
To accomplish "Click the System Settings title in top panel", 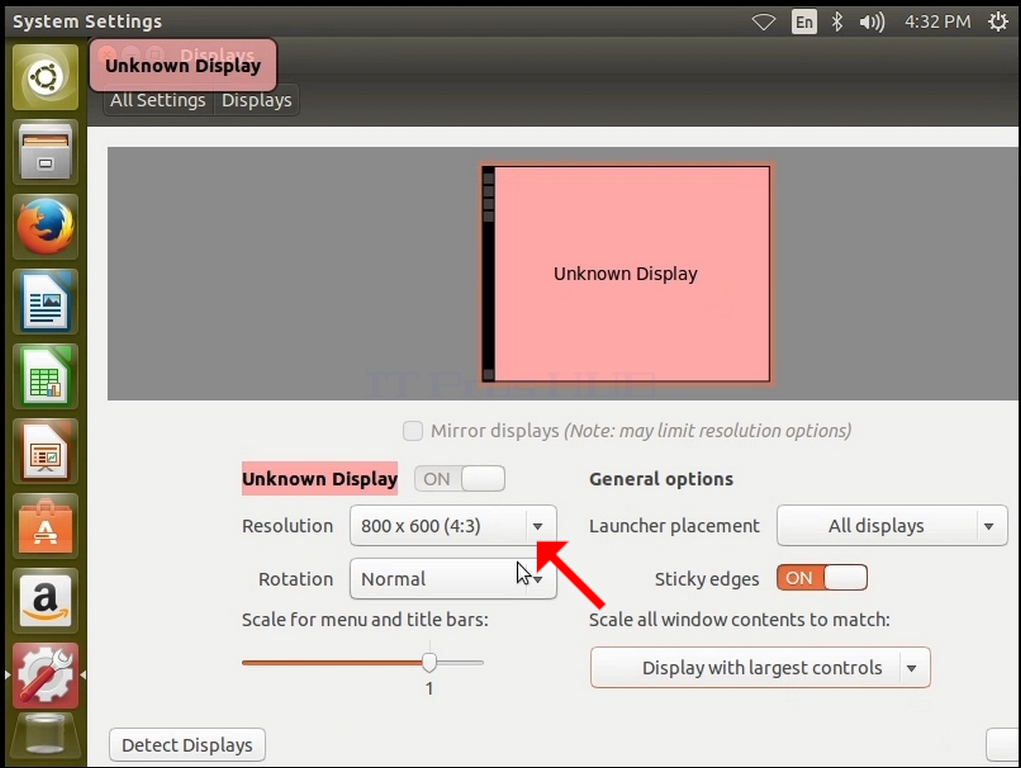I will [x=87, y=21].
